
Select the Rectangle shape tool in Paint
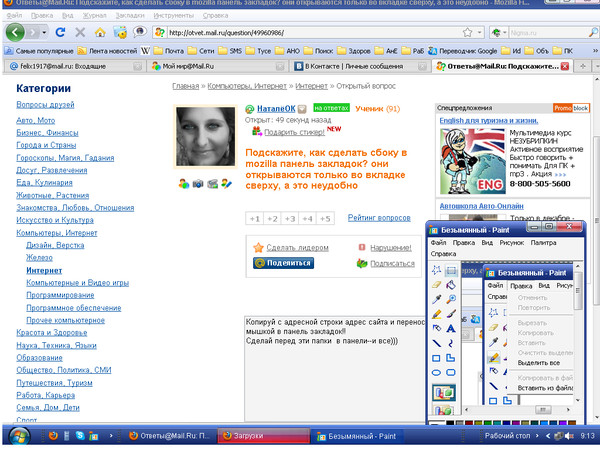(437, 358)
